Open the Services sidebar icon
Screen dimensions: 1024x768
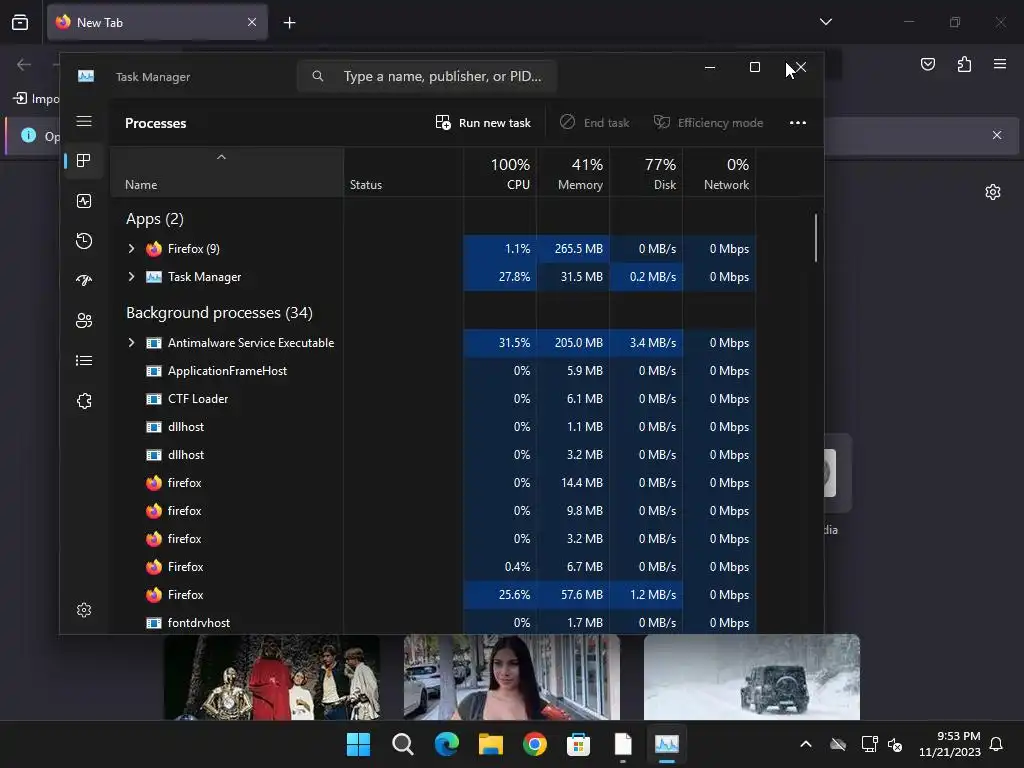coord(84,401)
